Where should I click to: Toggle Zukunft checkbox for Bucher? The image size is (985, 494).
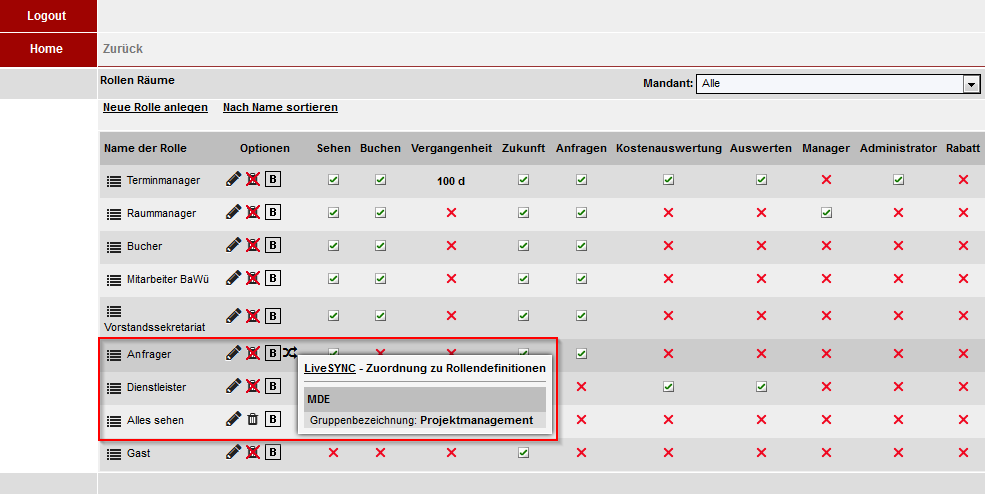pos(523,245)
